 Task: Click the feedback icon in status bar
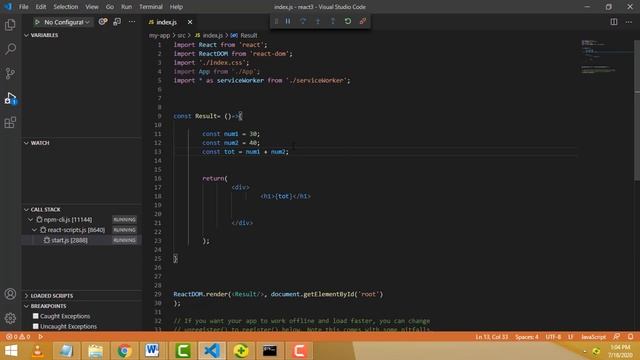coord(617,337)
